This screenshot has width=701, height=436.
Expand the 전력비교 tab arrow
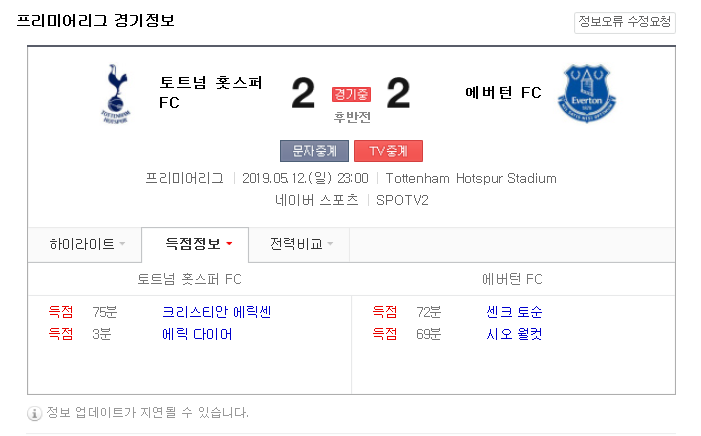click(x=330, y=244)
